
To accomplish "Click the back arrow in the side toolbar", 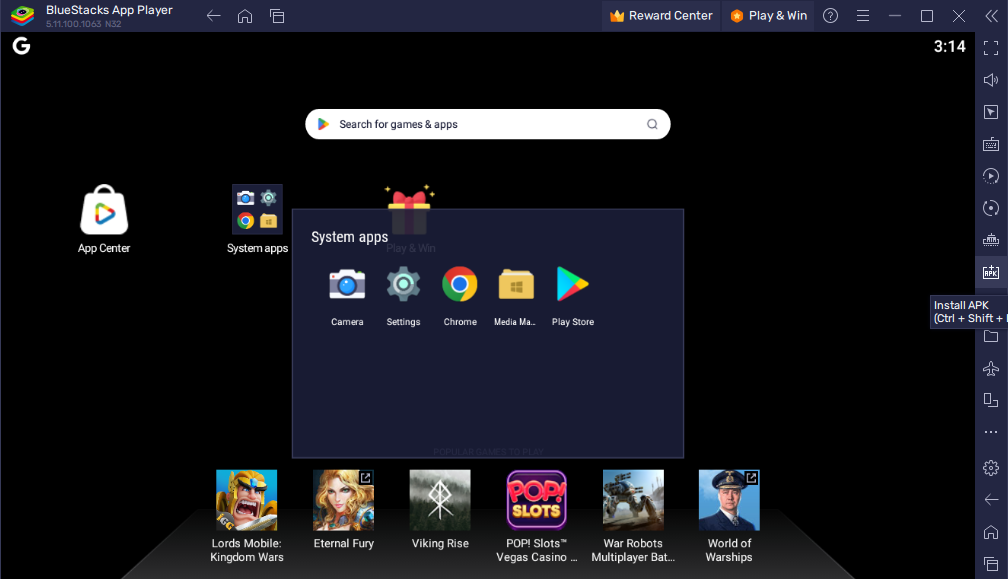I will tap(991, 499).
